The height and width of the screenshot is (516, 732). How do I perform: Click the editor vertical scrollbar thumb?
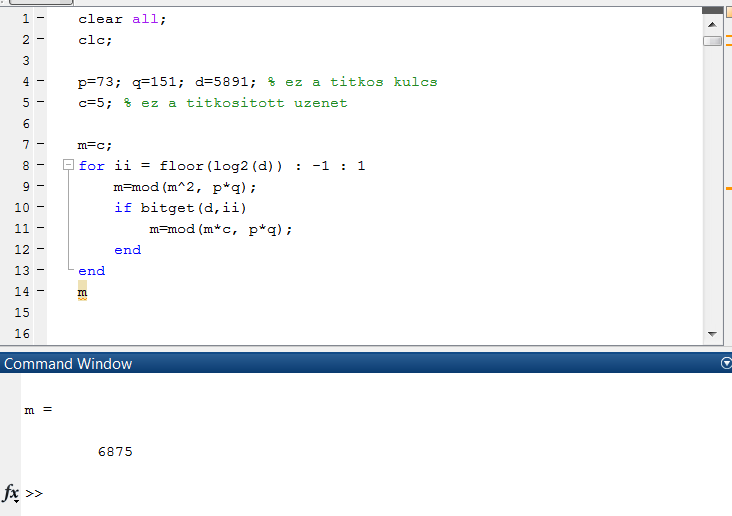(x=712, y=41)
